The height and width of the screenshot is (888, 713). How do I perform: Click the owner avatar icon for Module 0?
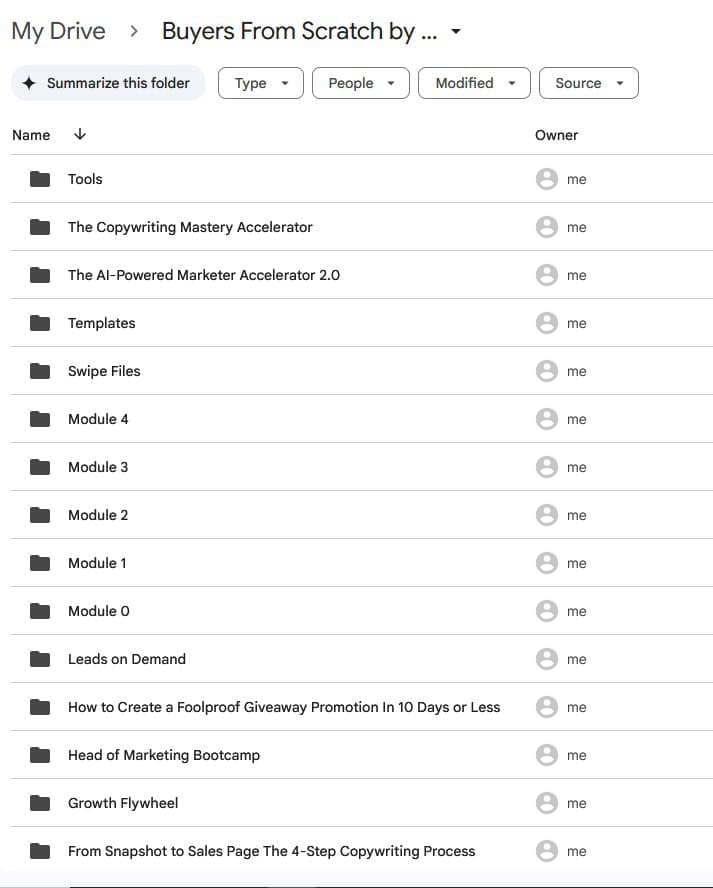(x=546, y=611)
